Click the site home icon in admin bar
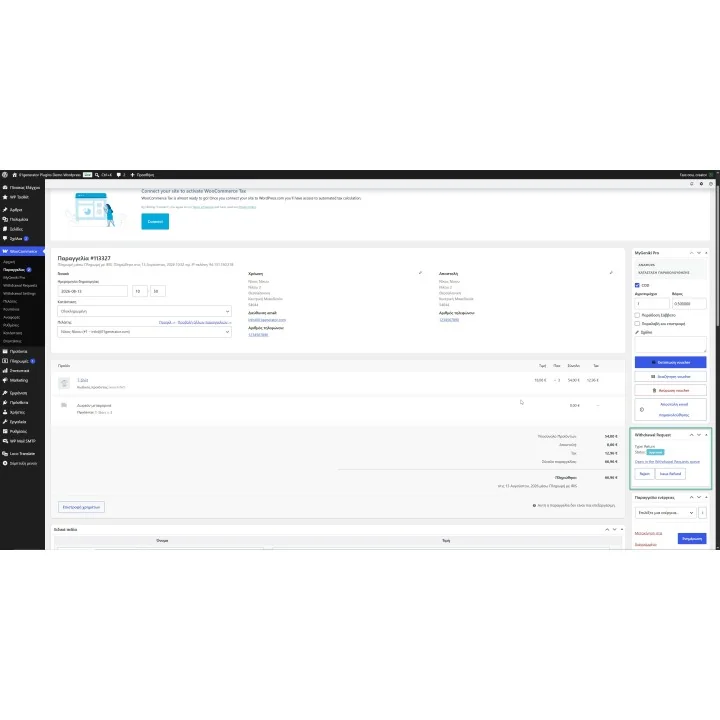 point(15,175)
